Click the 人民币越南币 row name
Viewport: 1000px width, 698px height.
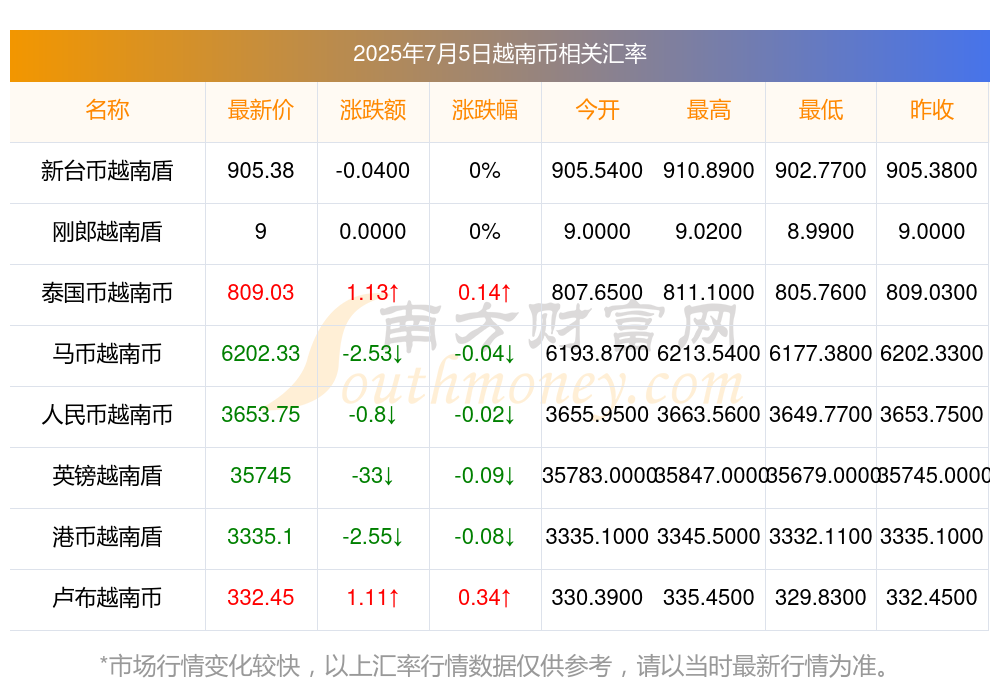pos(107,415)
